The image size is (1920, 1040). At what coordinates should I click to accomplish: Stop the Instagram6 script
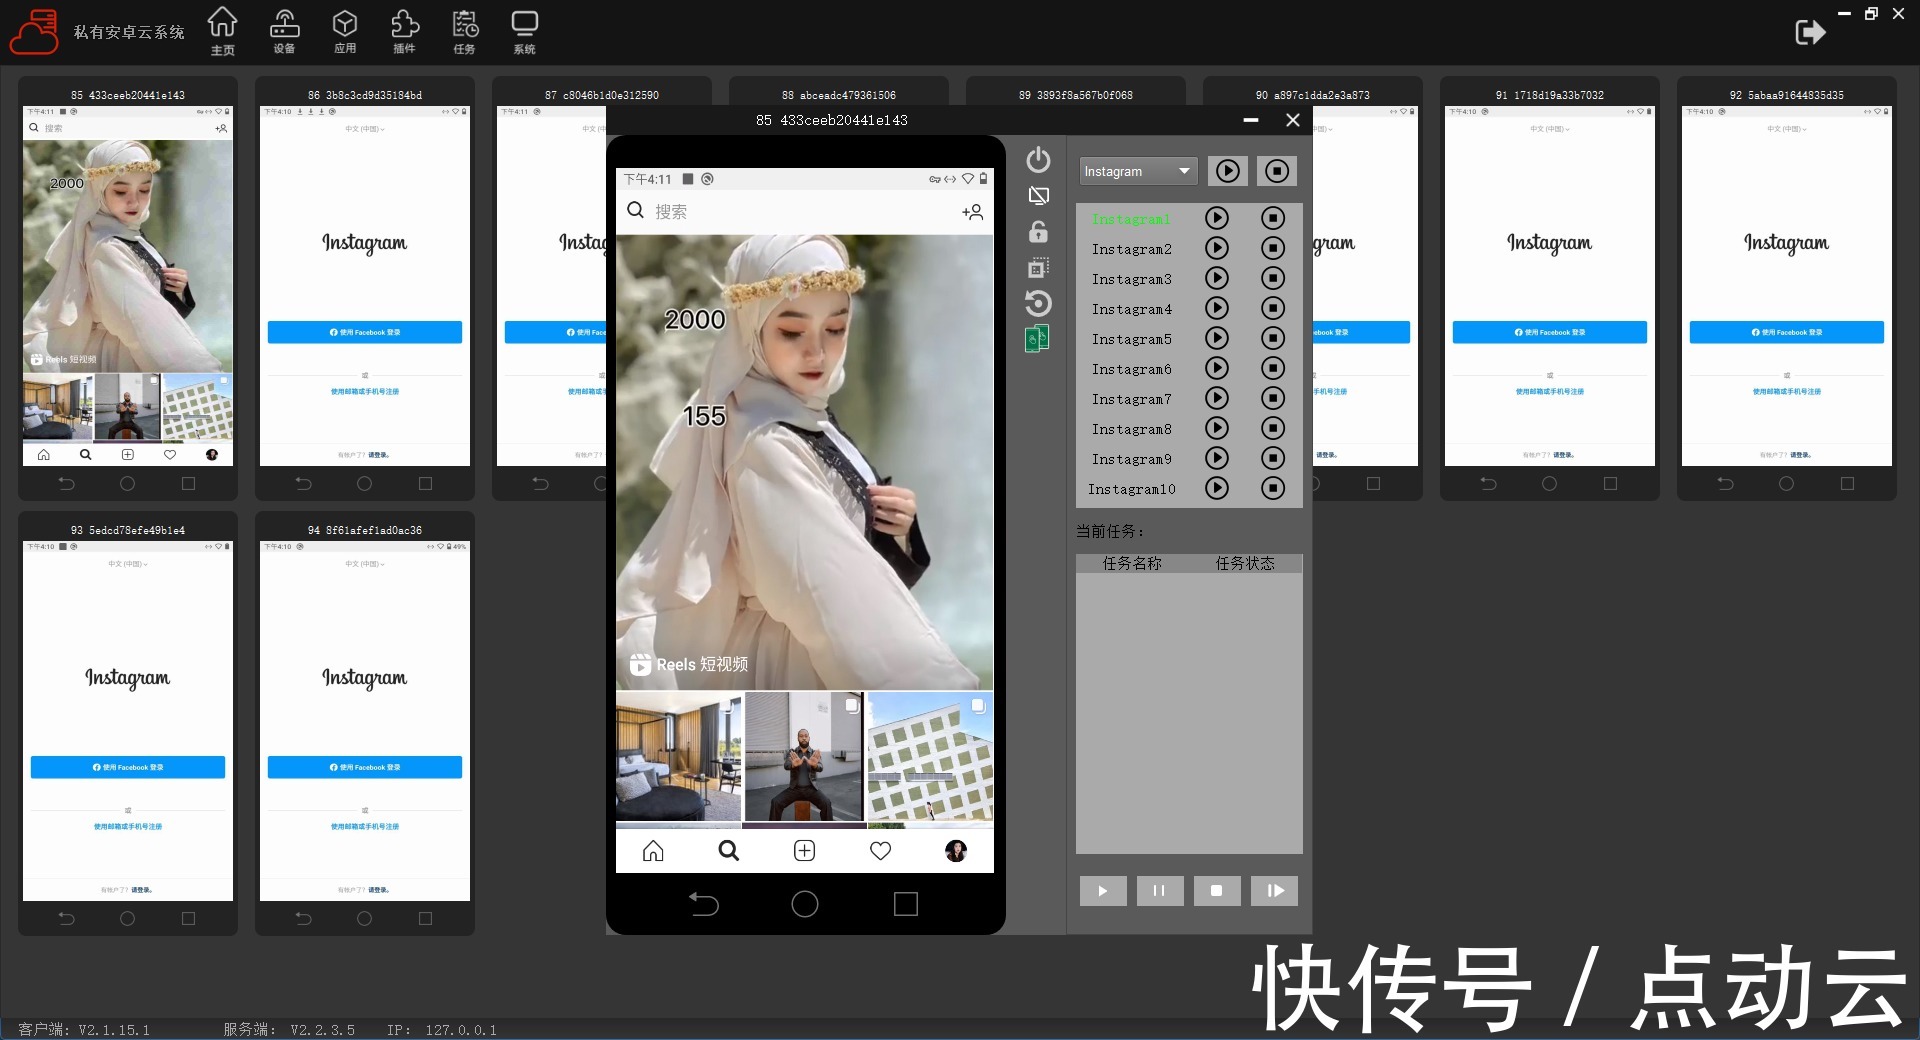1273,368
